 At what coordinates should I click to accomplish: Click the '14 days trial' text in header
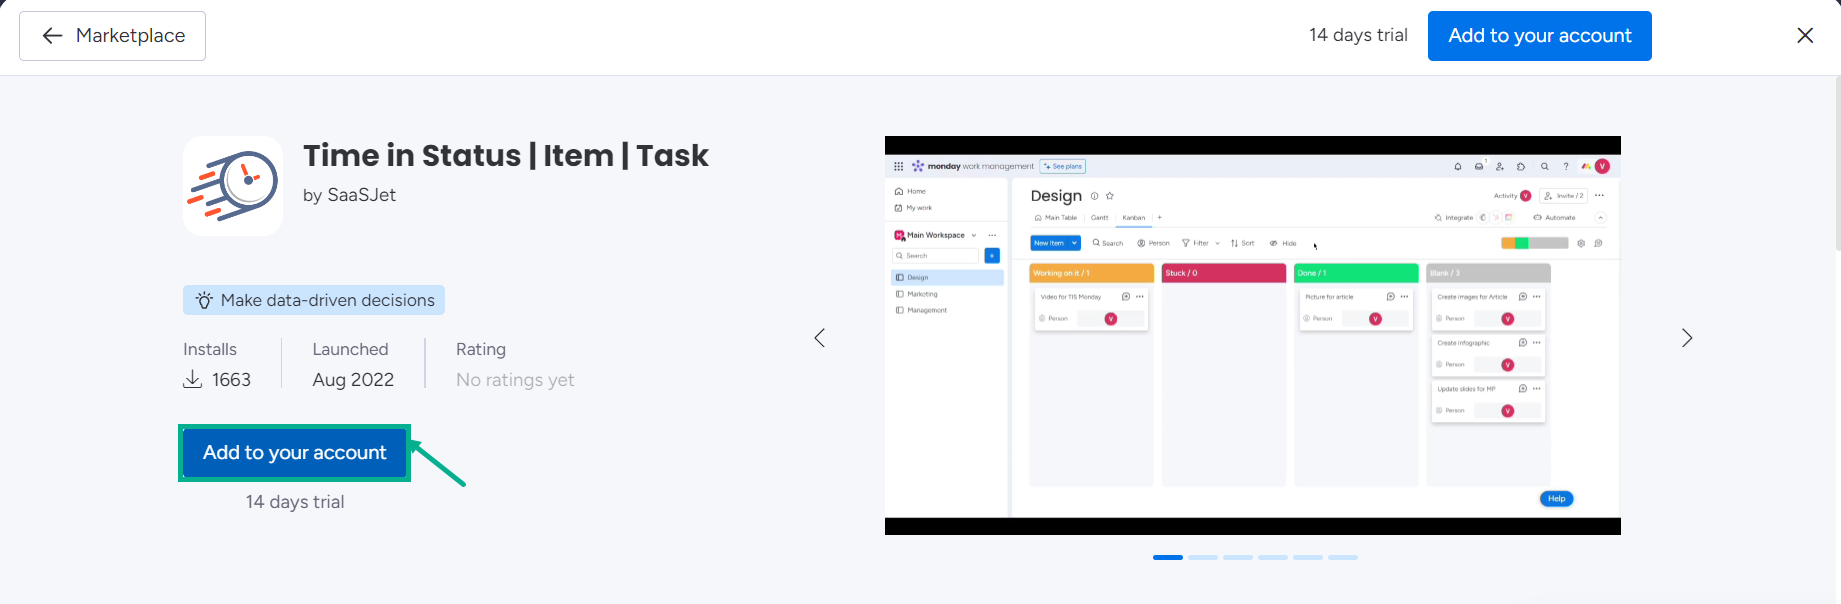click(x=1358, y=35)
